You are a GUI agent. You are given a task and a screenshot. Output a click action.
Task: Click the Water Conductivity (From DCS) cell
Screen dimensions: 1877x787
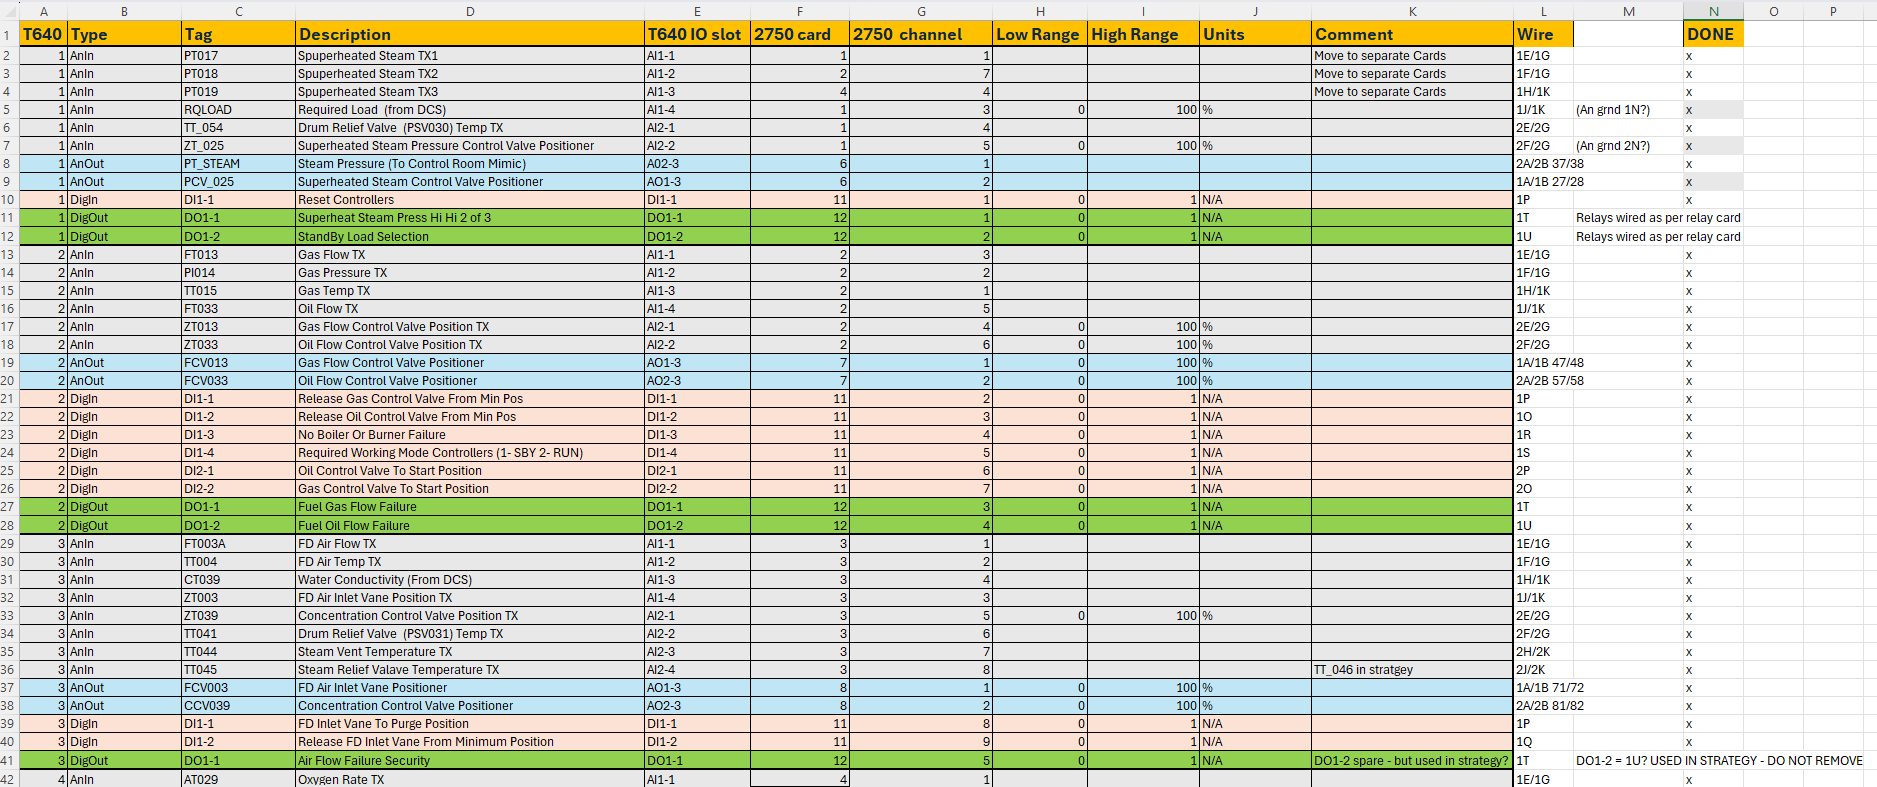pos(470,580)
